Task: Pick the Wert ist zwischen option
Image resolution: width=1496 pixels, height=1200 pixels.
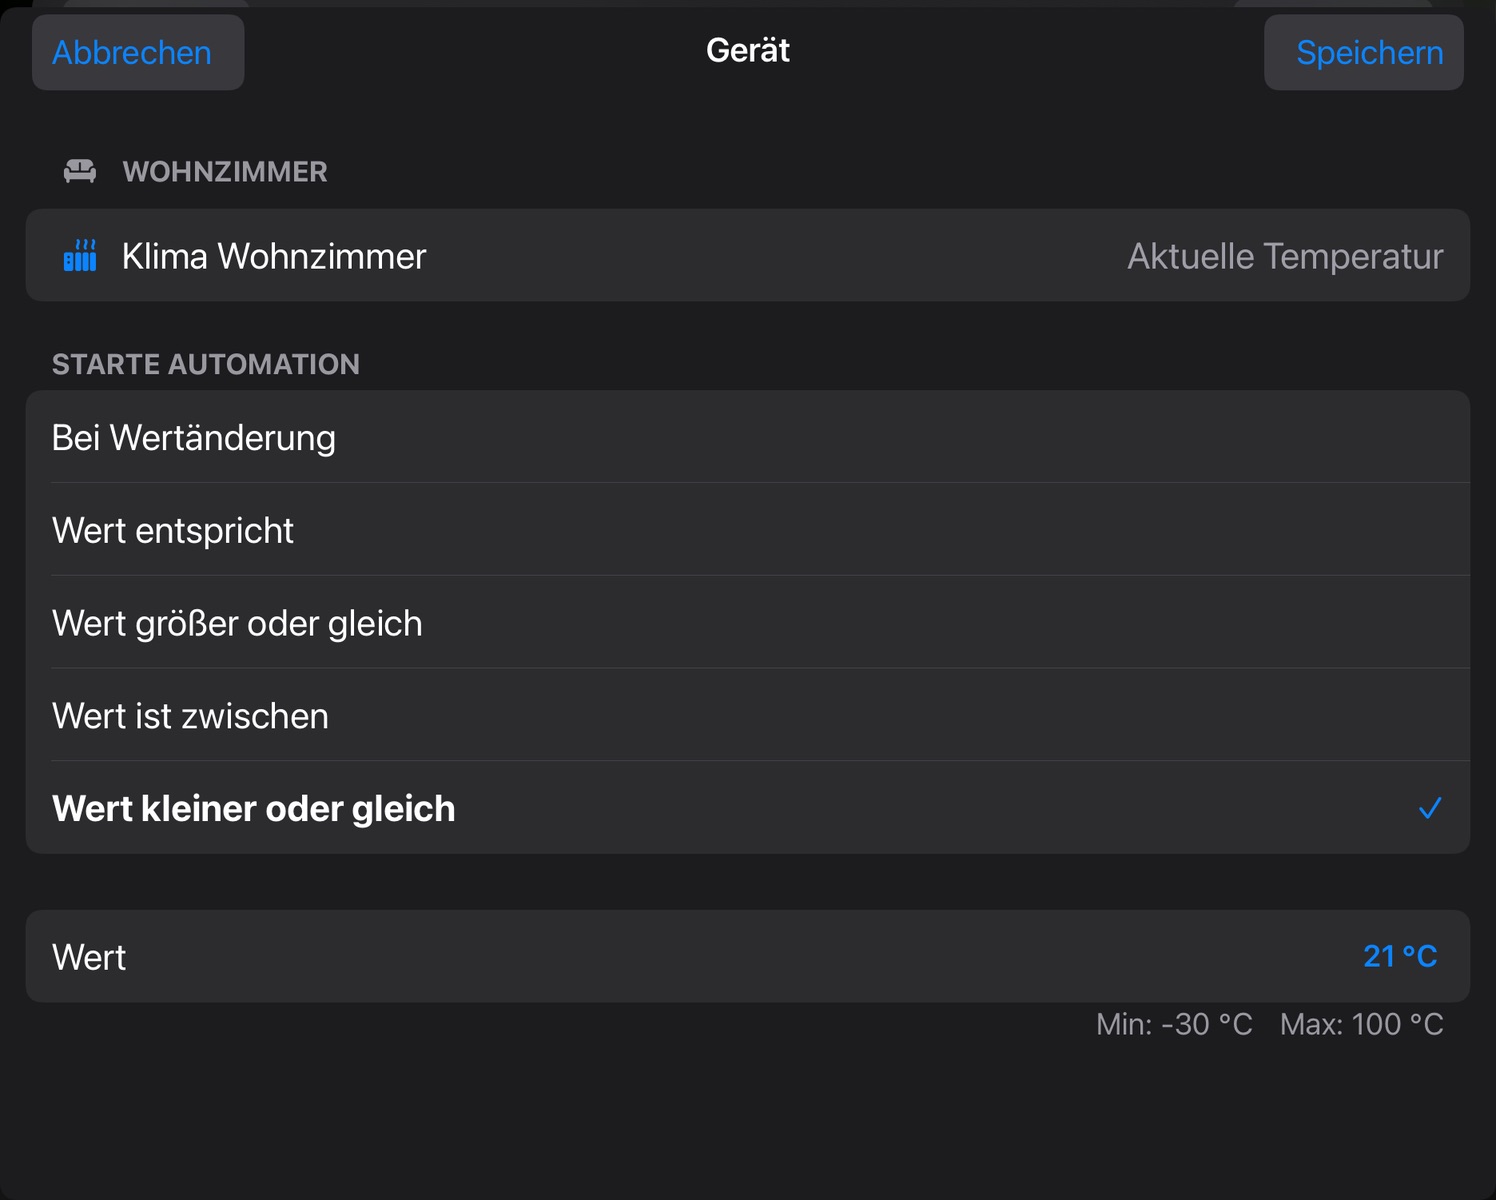Action: pos(190,716)
